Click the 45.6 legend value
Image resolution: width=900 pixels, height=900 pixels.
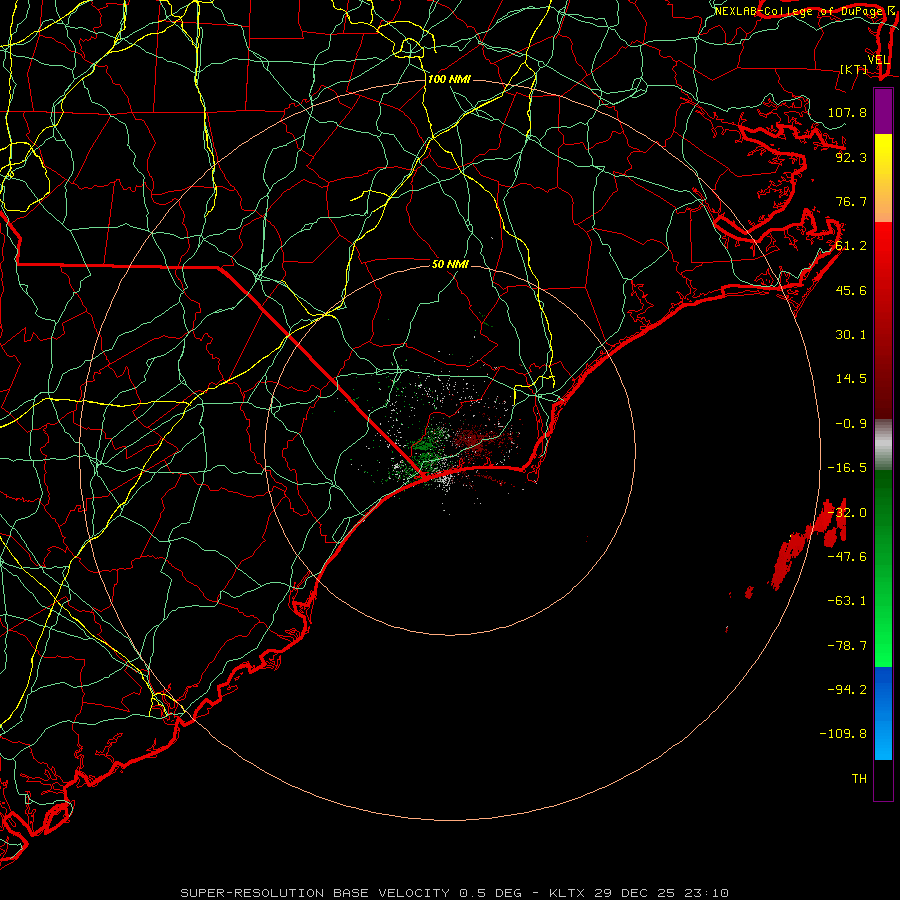pos(851,290)
